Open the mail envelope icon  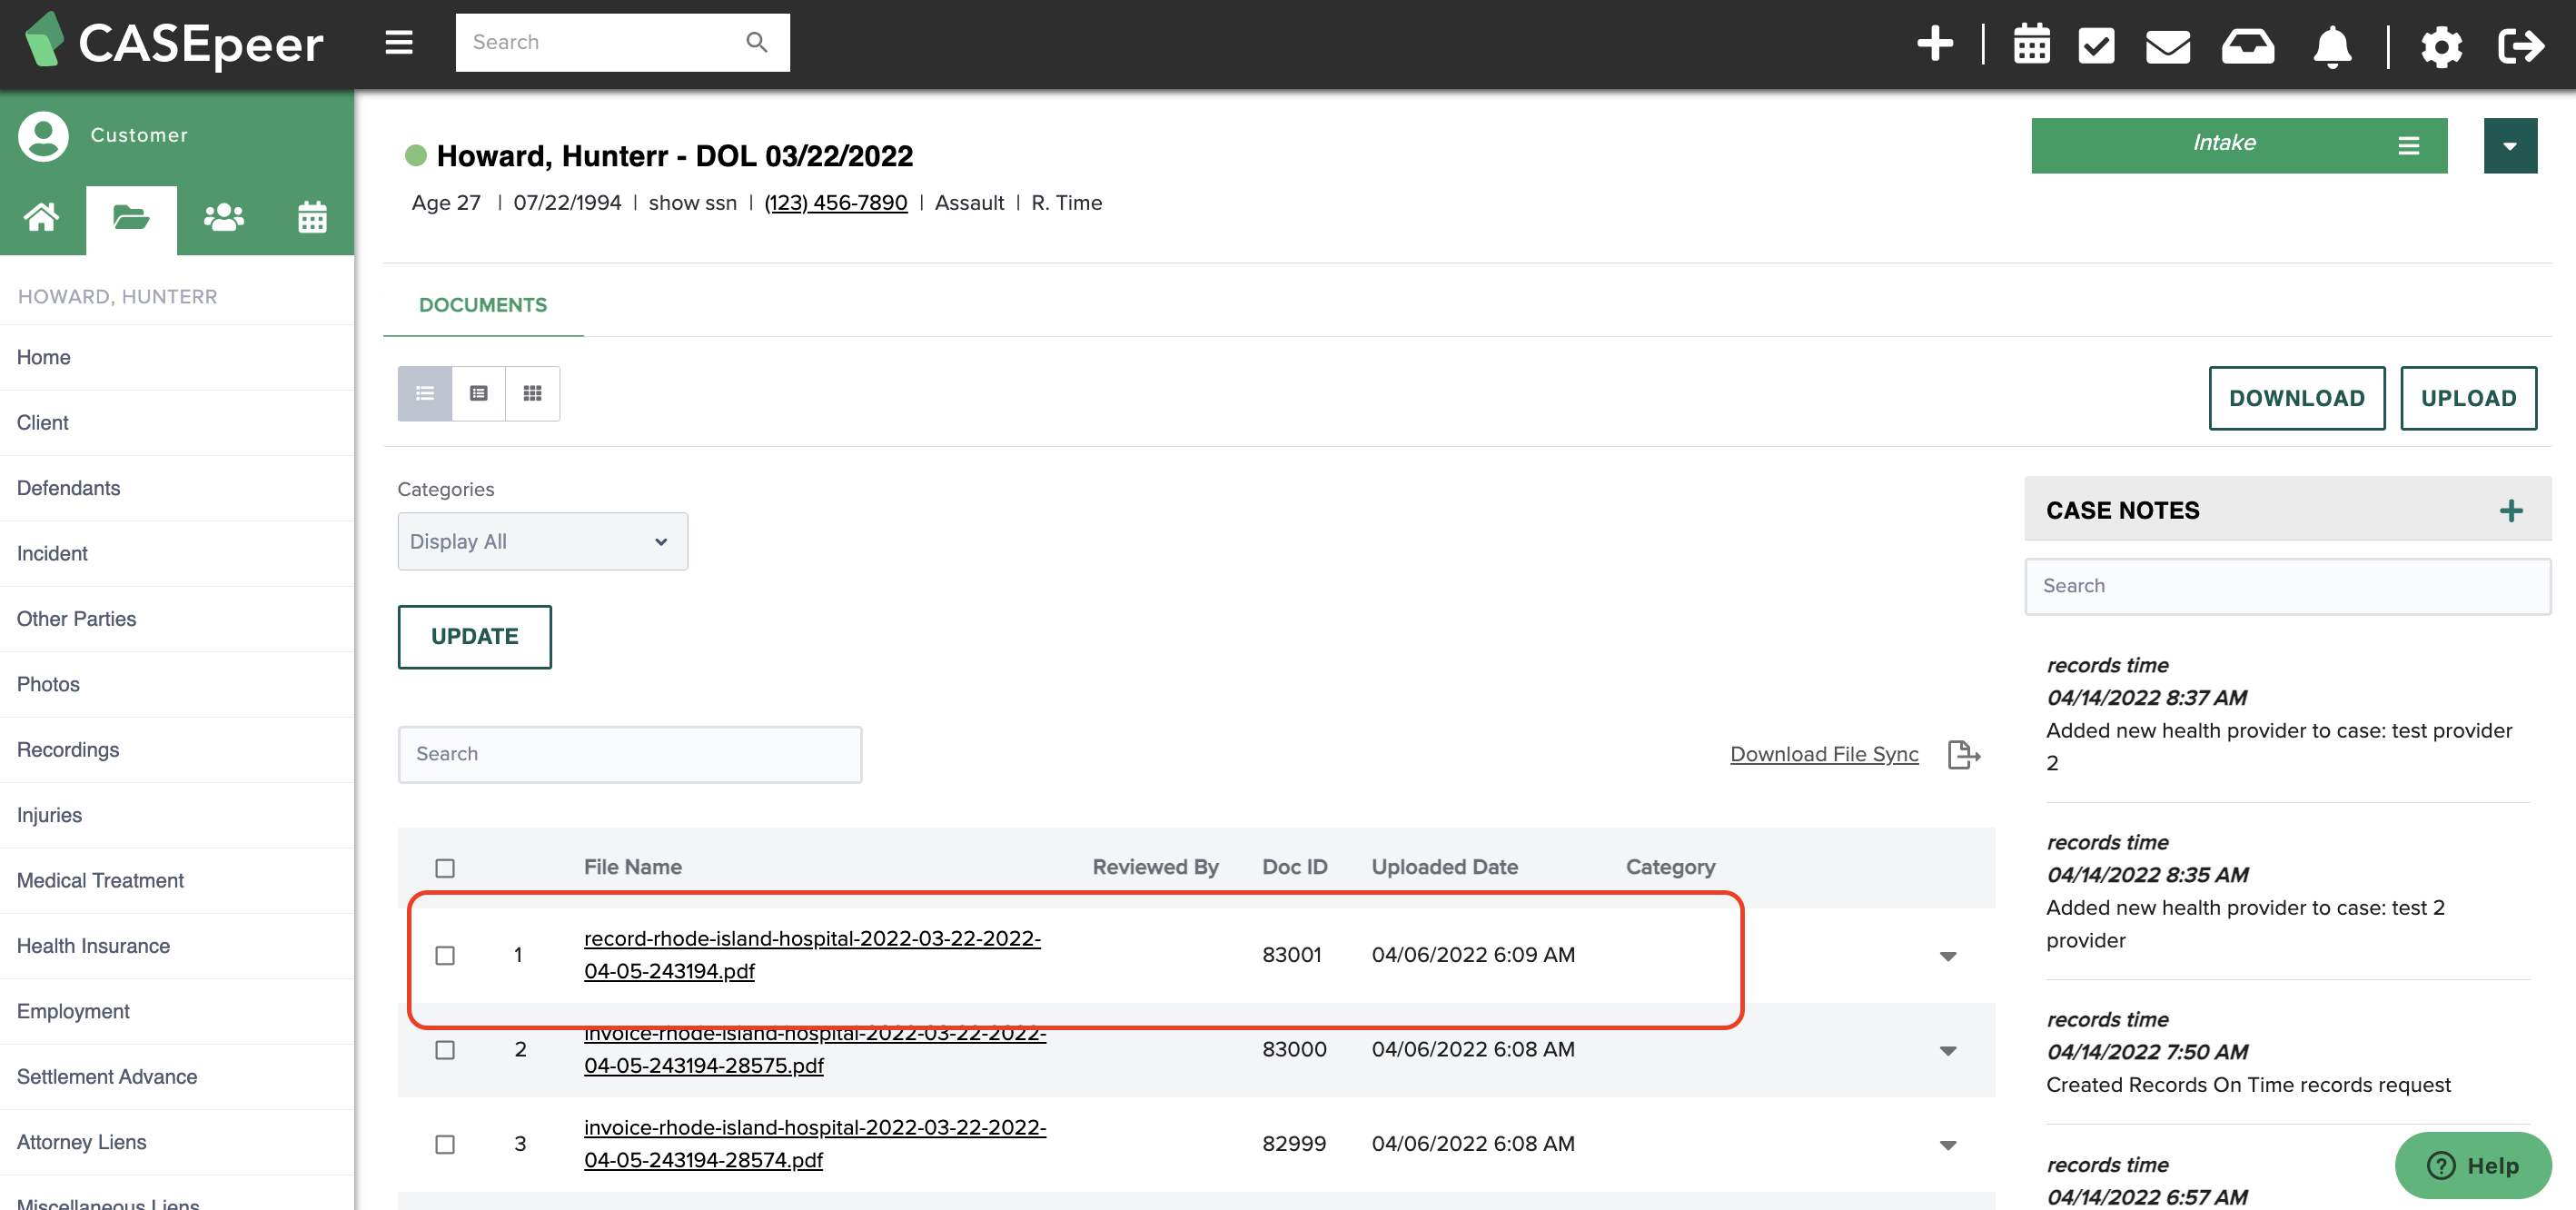(x=2168, y=46)
